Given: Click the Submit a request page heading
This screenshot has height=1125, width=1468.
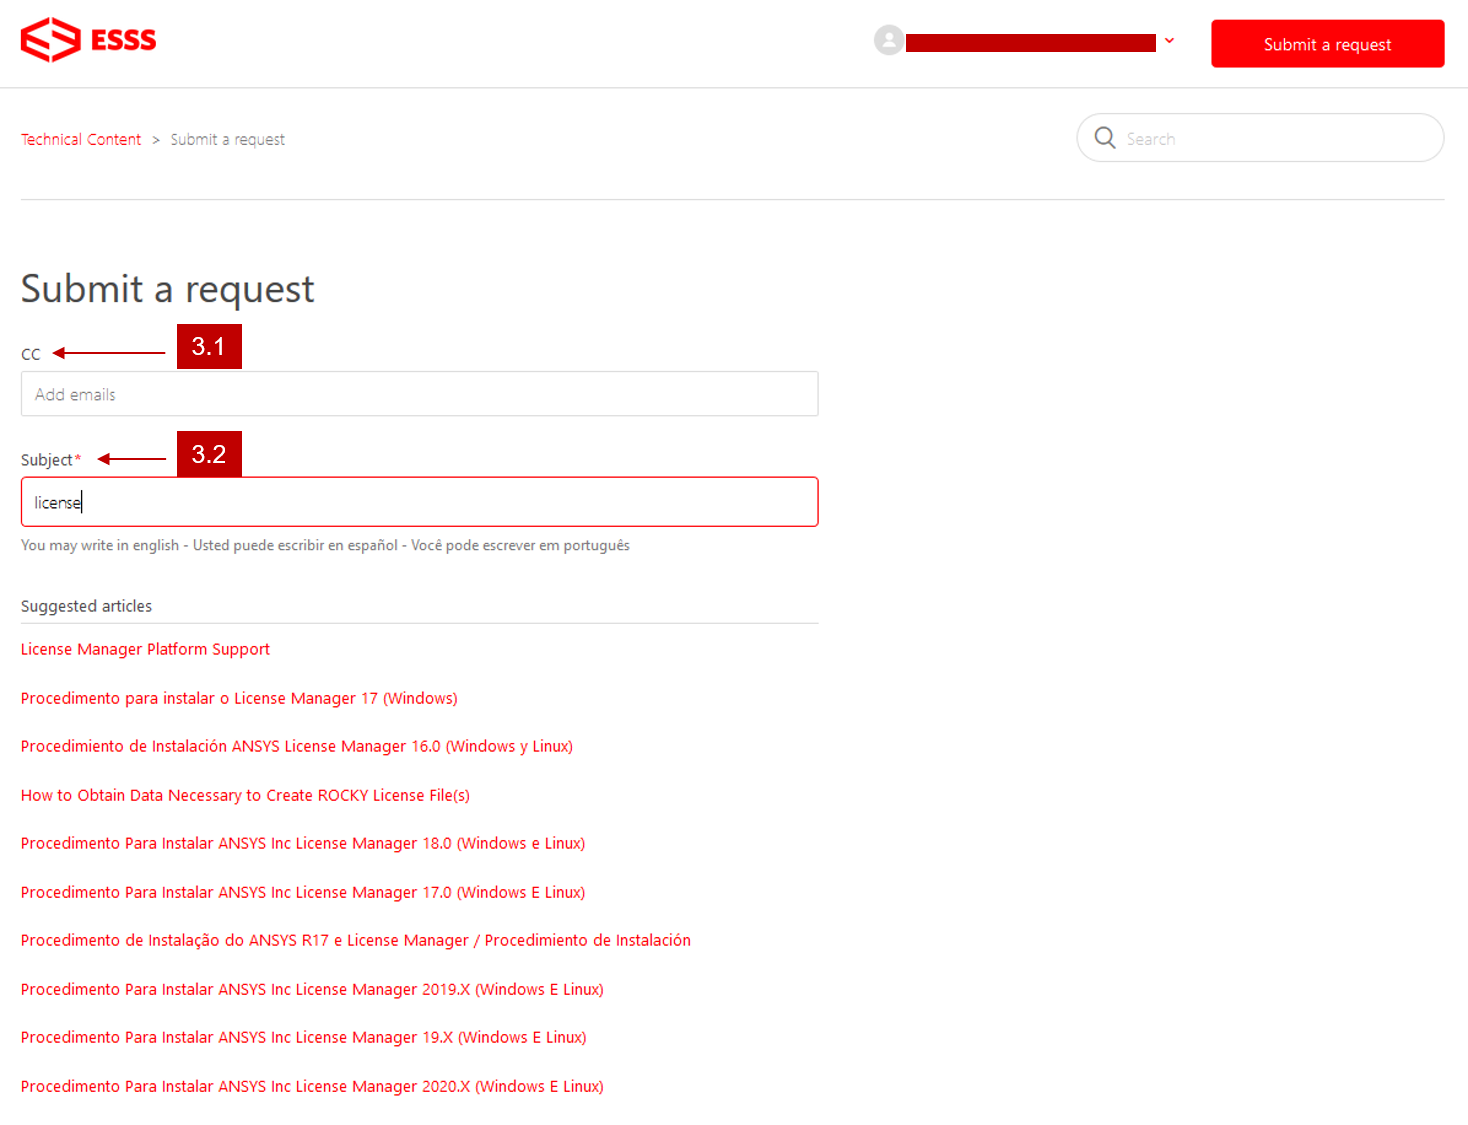Looking at the screenshot, I should 167,289.
